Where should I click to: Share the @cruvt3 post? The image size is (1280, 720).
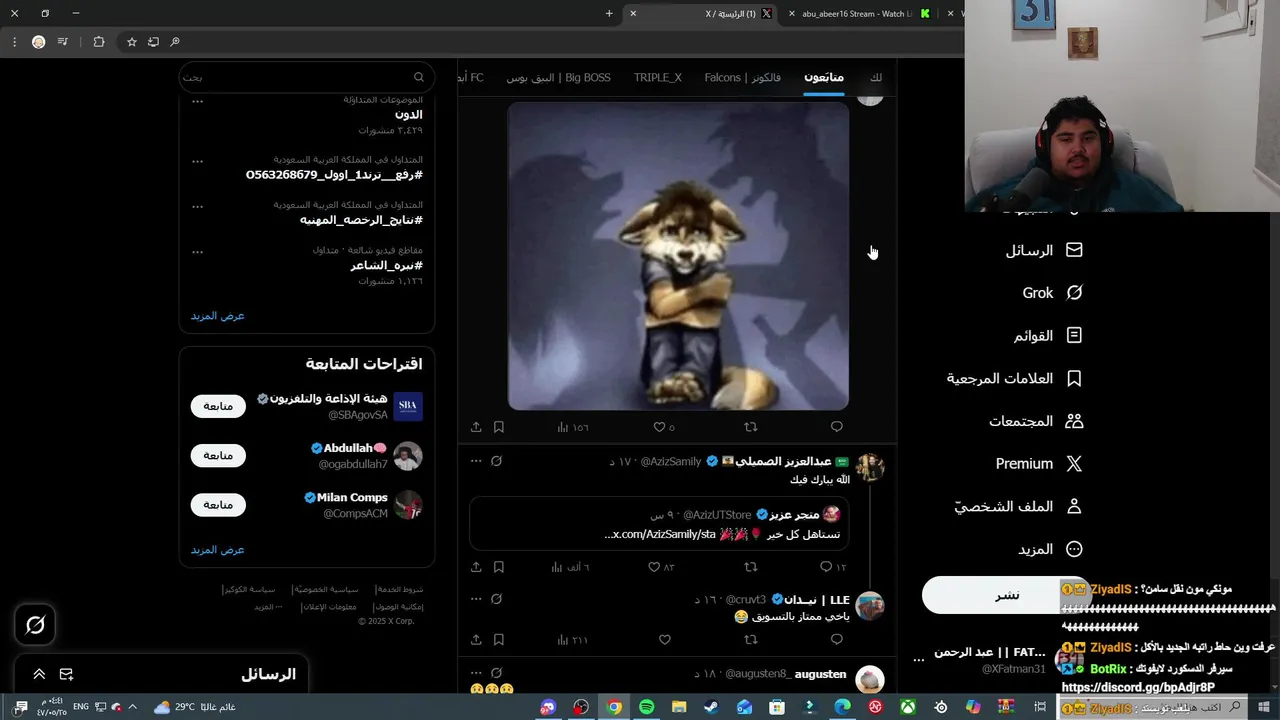(x=476, y=640)
